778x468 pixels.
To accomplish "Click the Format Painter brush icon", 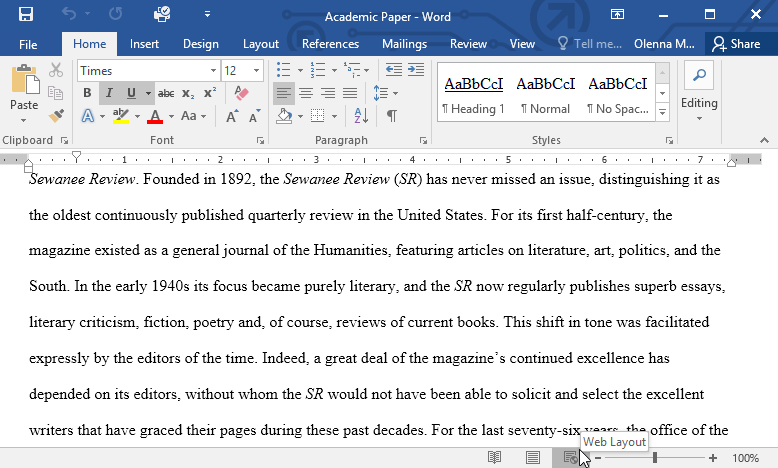I will (x=56, y=116).
